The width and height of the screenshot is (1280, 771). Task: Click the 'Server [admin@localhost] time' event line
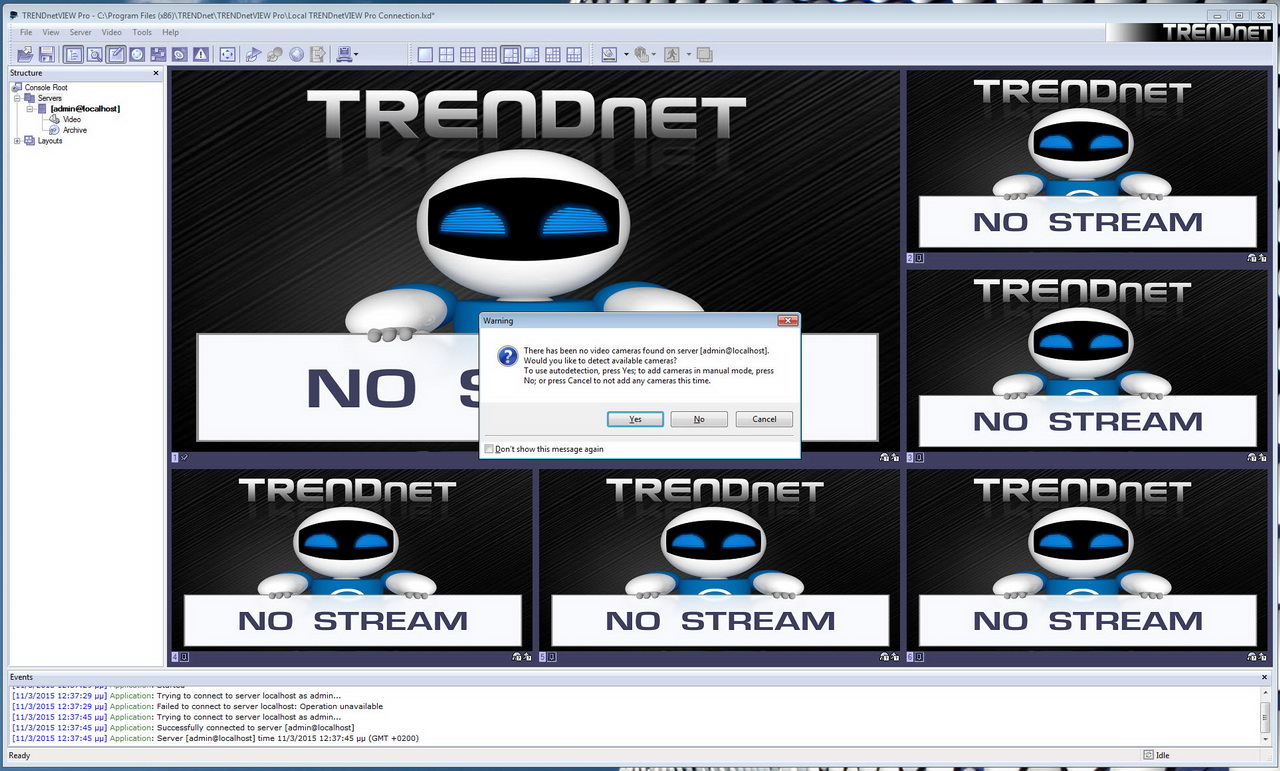click(215, 738)
